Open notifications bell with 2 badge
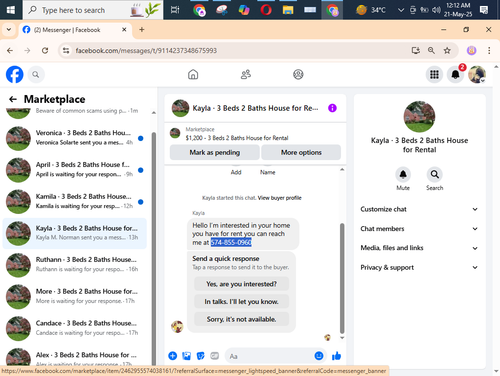The image size is (500, 376). point(455,74)
